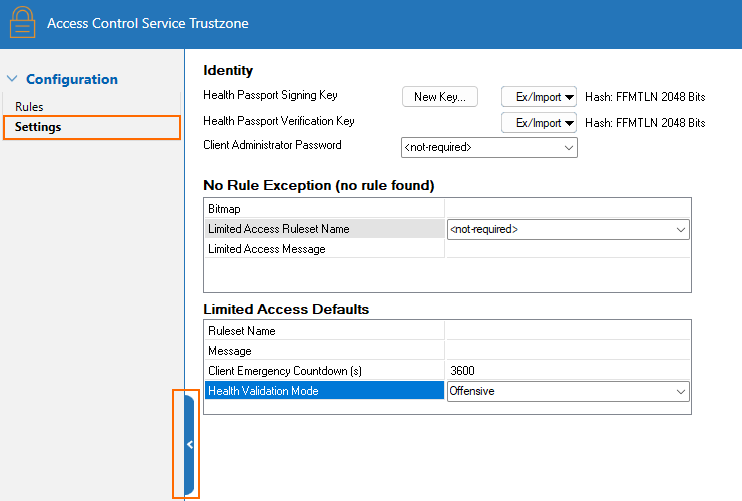The image size is (742, 501).
Task: Open Ex/Import menu for Verification Key
Action: click(x=539, y=123)
